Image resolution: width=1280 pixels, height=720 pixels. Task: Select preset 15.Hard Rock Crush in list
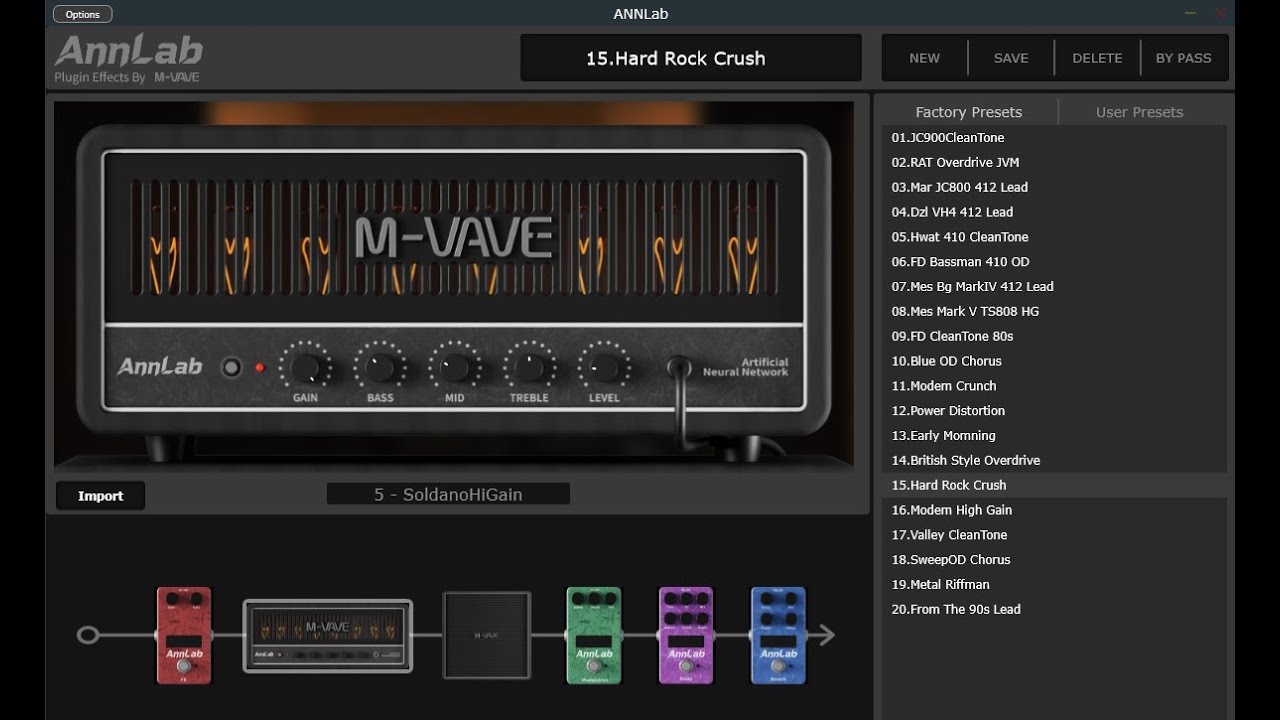[1054, 485]
